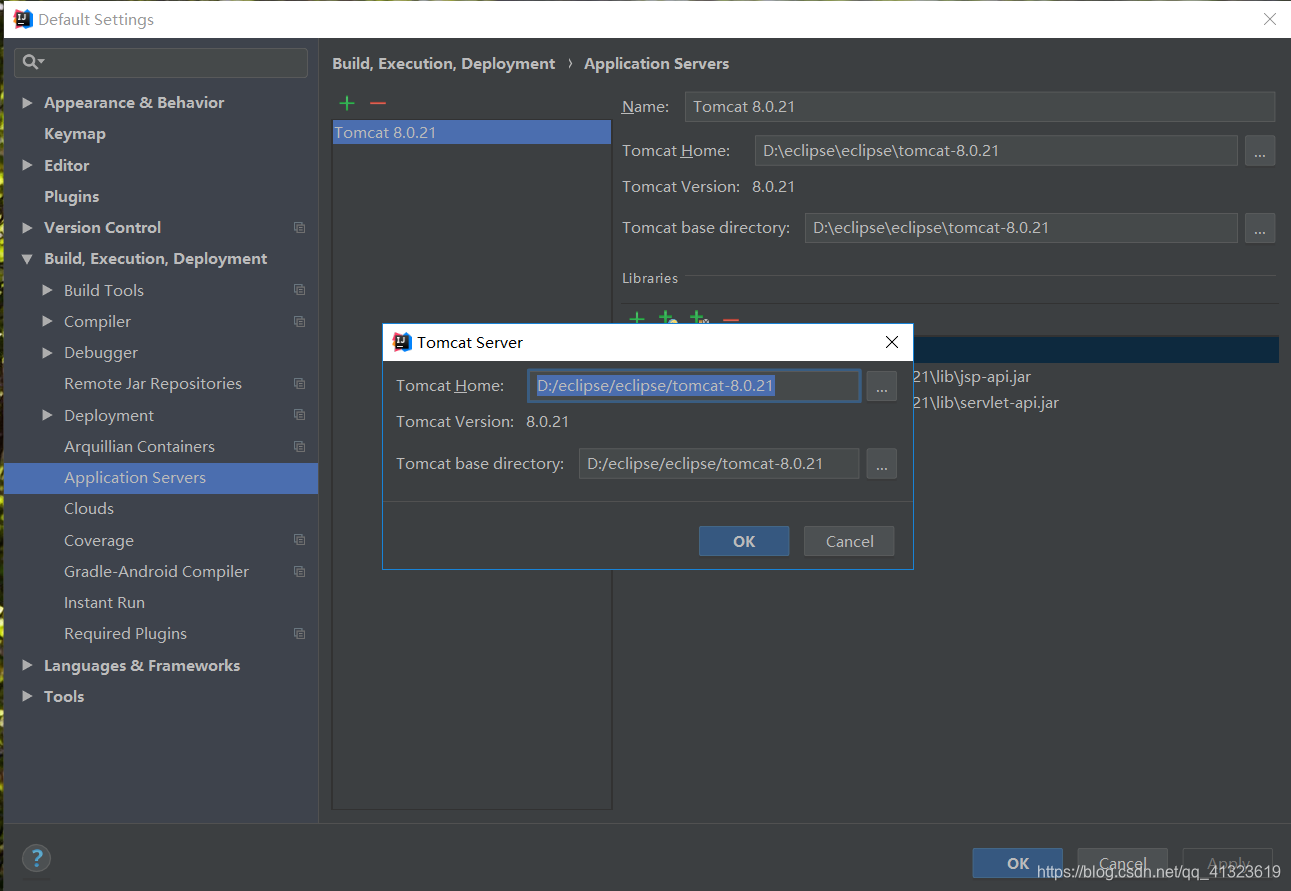Click the project-level icon beside Deployment
This screenshot has width=1291, height=891.
[x=299, y=415]
